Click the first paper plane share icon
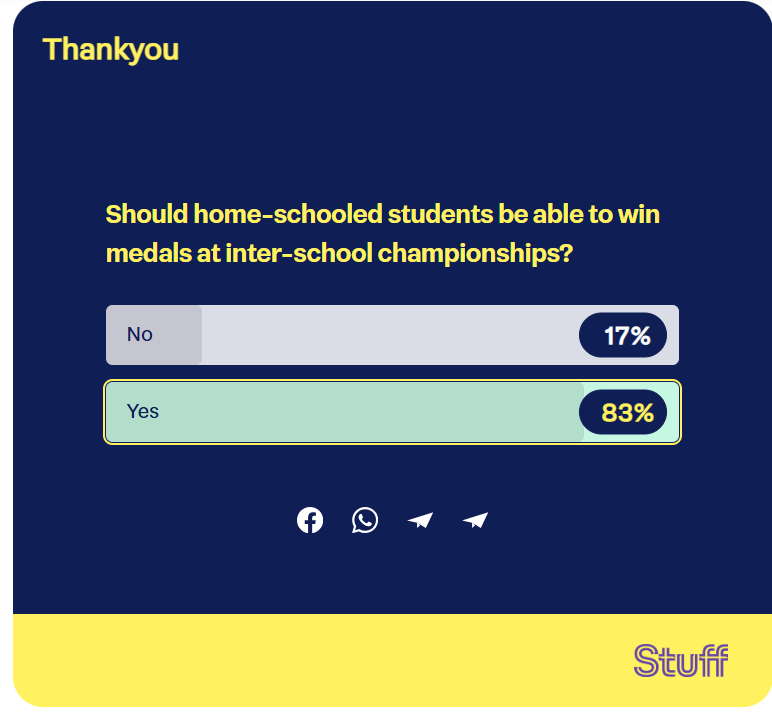 coord(420,520)
